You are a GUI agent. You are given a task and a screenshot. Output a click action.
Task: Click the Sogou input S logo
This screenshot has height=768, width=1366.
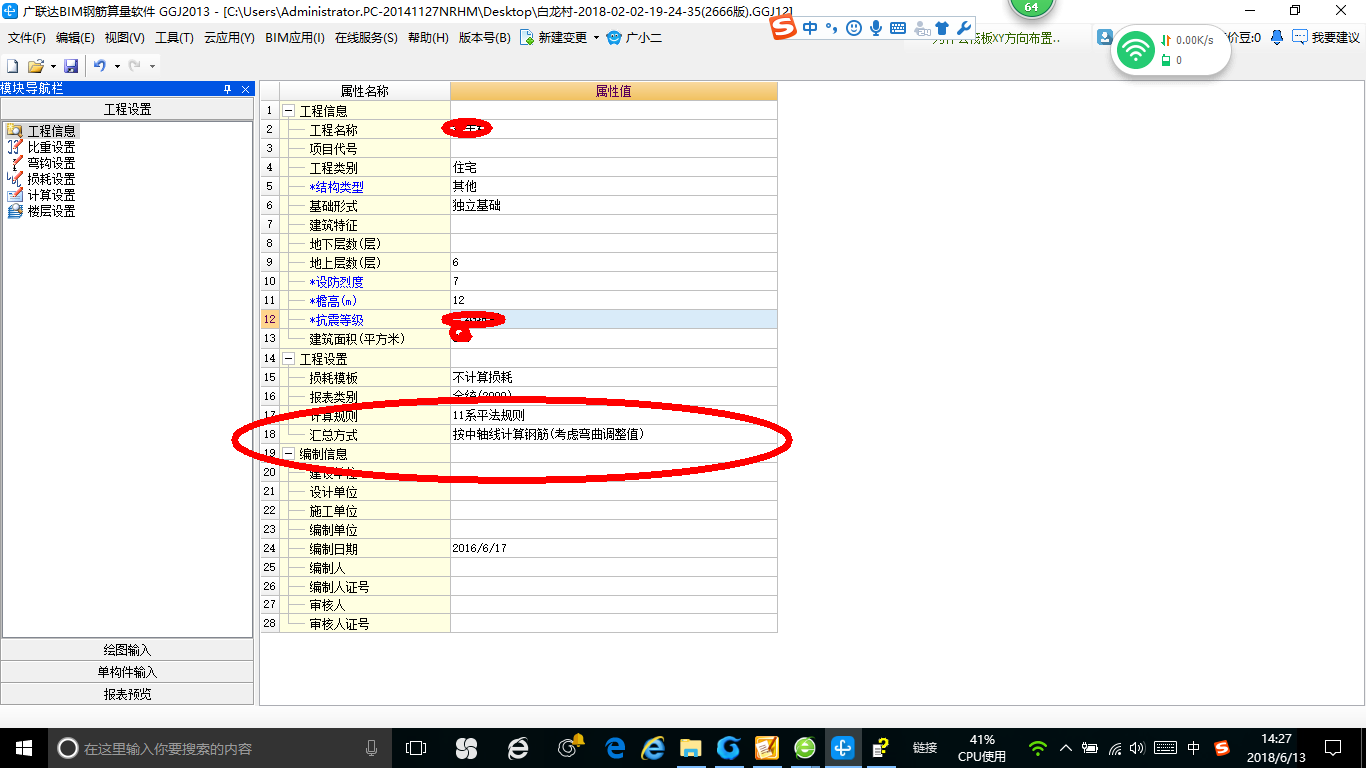(x=784, y=29)
